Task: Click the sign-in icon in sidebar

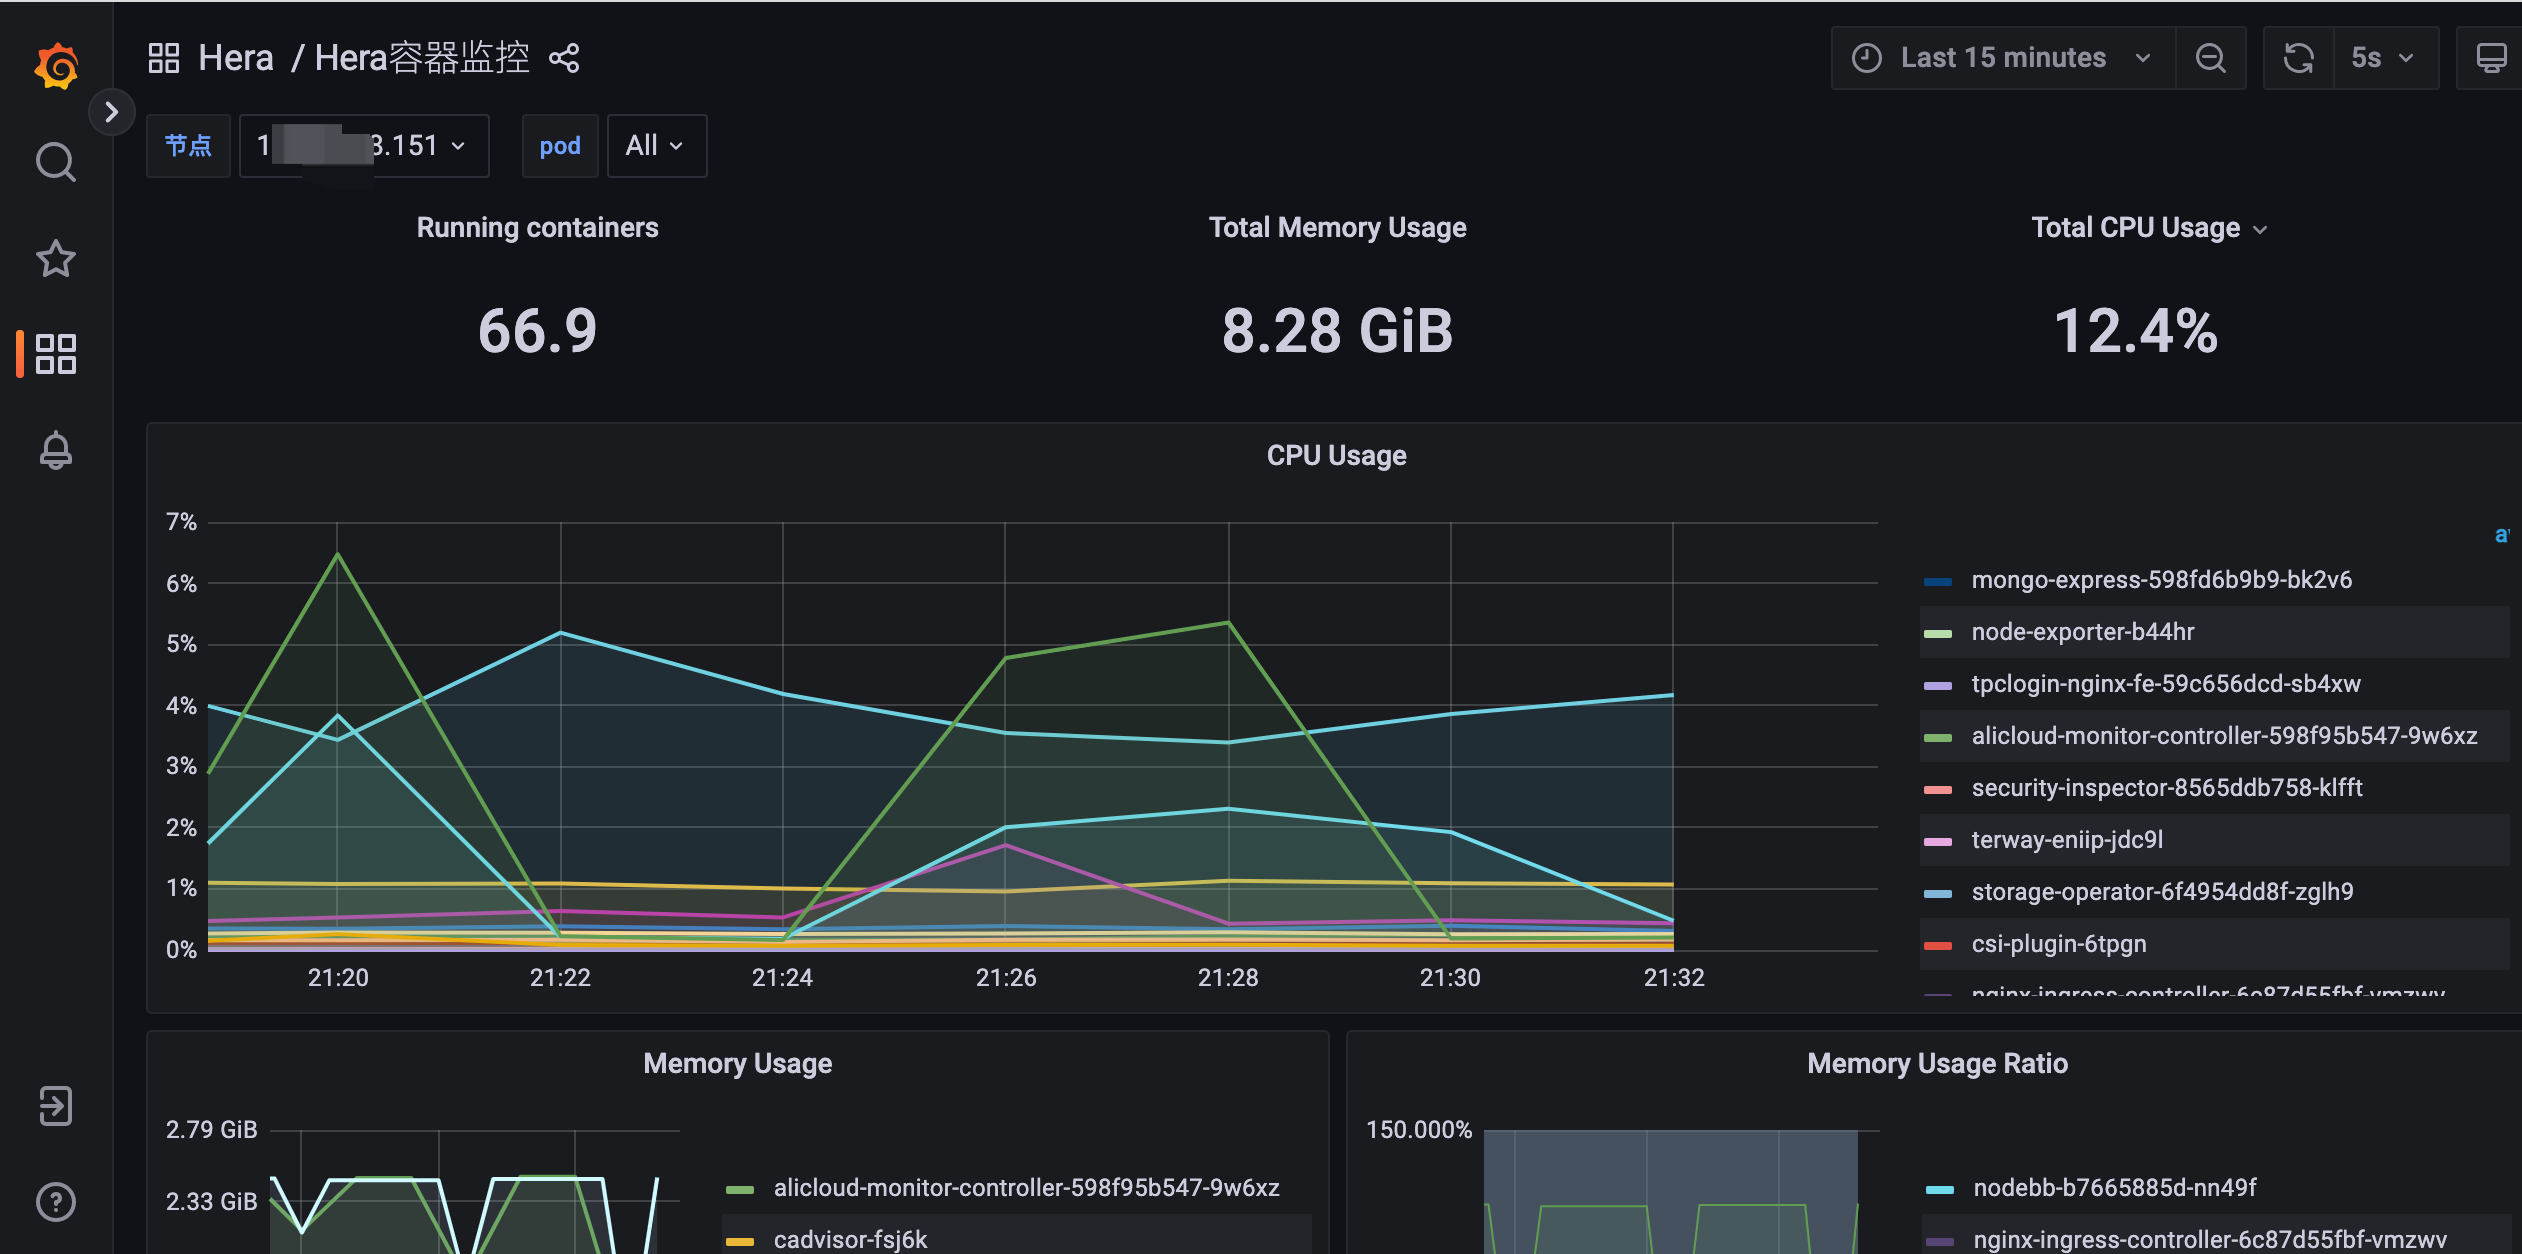Action: pos(56,1106)
